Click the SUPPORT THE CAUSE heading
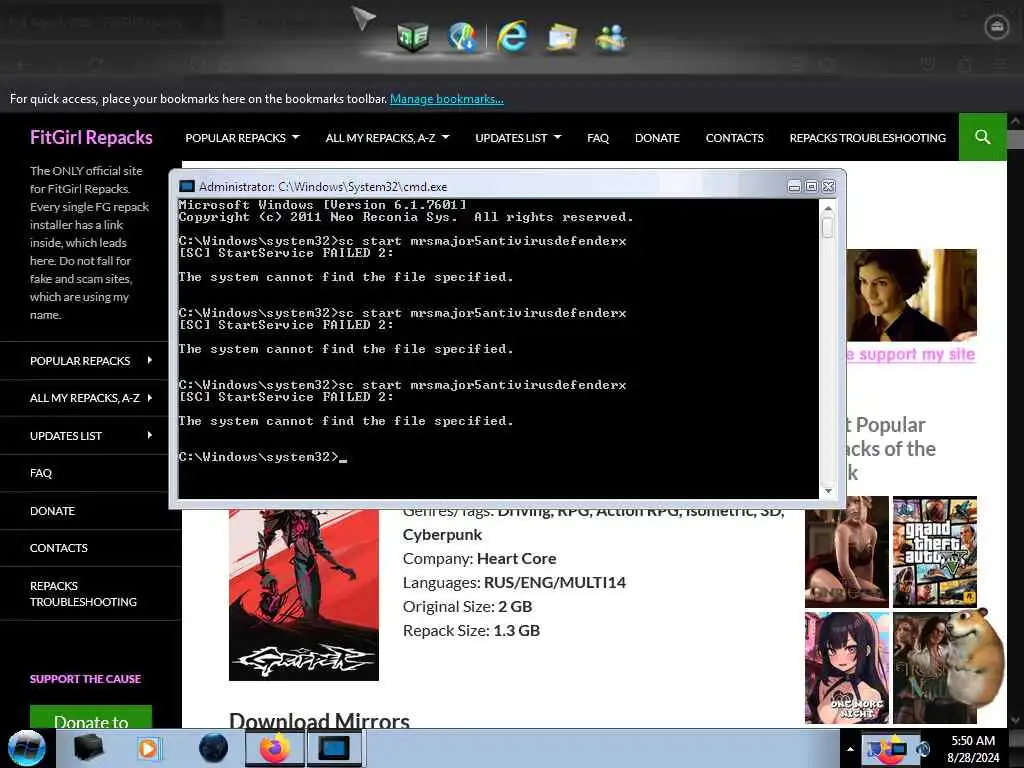The height and width of the screenshot is (768, 1024). click(85, 679)
